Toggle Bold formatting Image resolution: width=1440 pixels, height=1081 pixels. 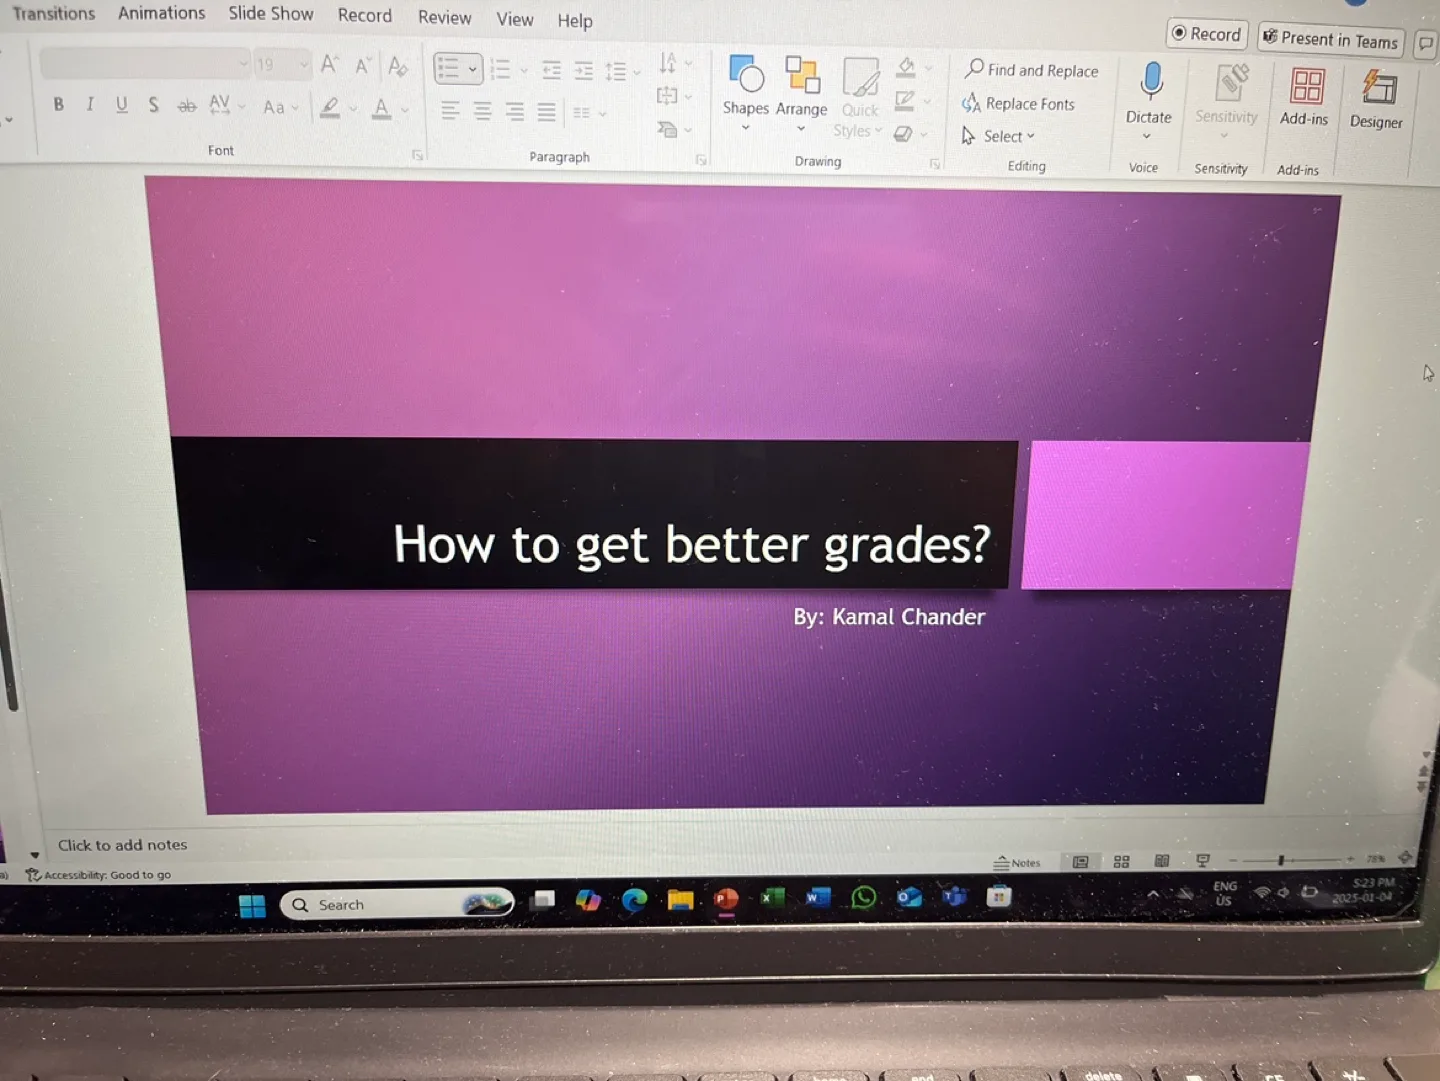(x=59, y=104)
